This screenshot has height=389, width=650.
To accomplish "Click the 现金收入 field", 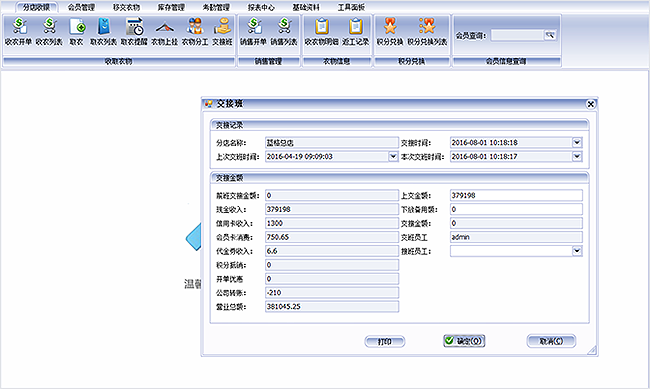I will tap(332, 209).
